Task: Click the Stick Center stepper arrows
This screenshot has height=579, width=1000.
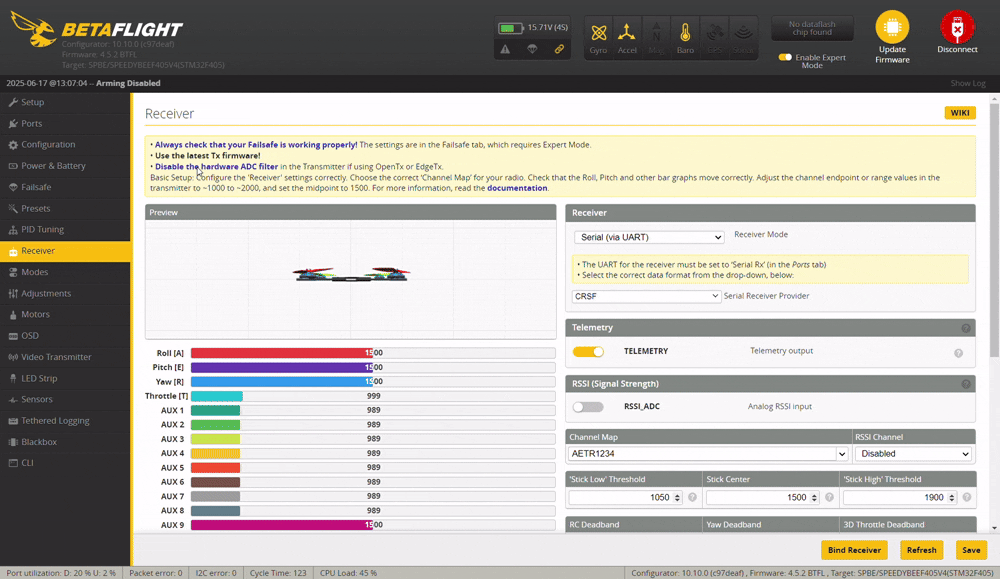Action: point(814,497)
